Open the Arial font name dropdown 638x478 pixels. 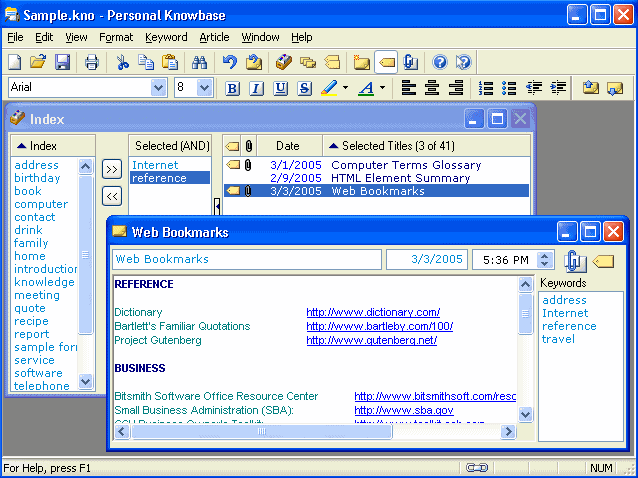pos(158,87)
